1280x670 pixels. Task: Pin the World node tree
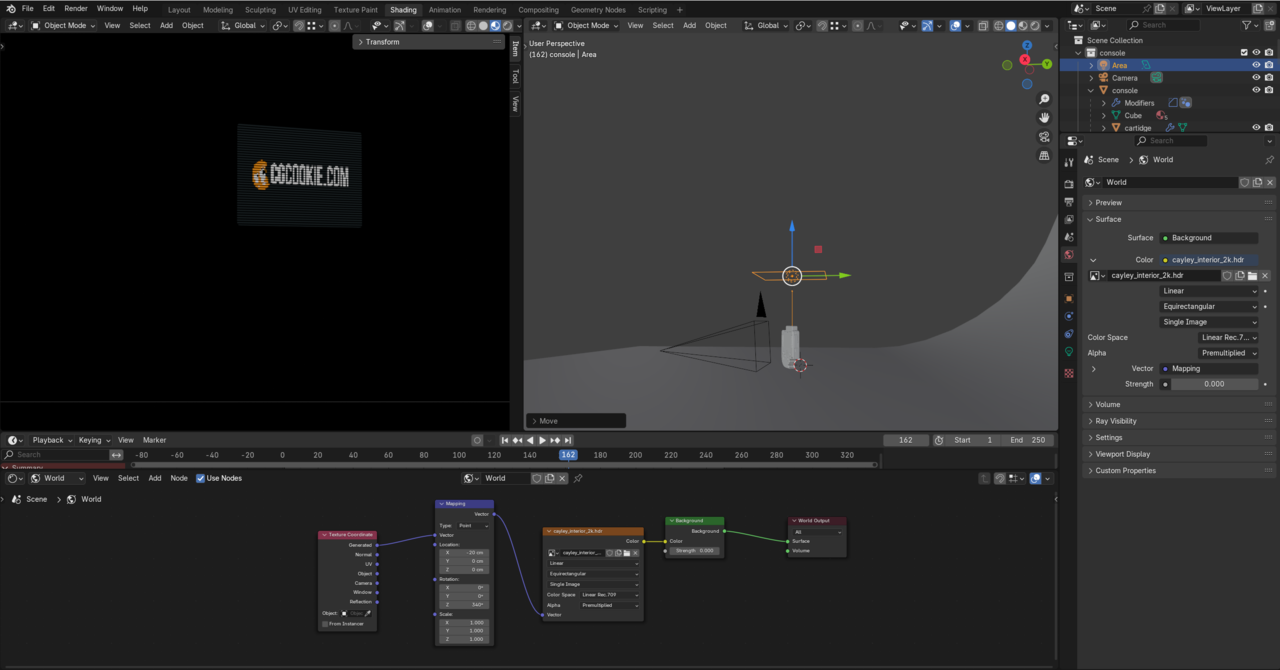pos(578,478)
